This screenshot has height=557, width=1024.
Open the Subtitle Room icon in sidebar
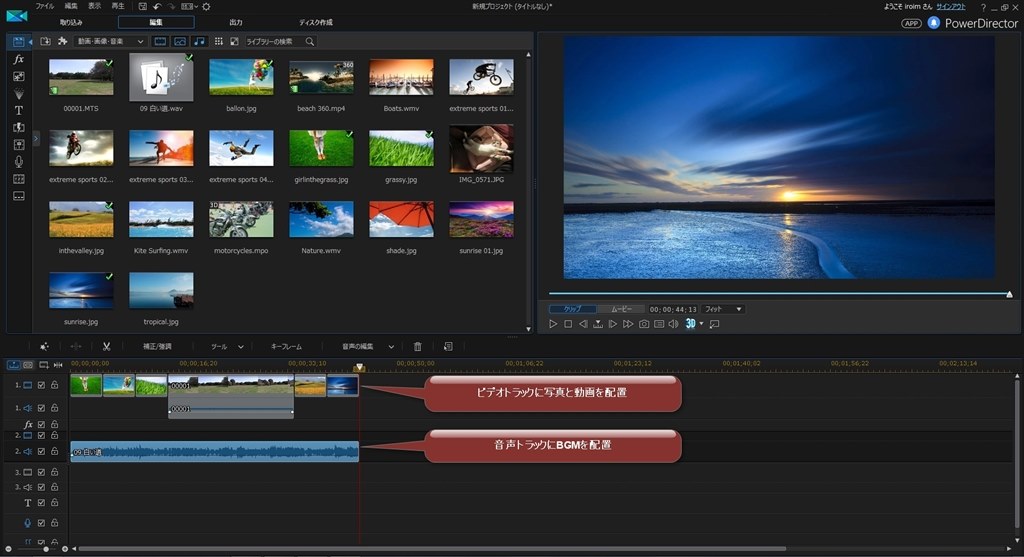[18, 196]
